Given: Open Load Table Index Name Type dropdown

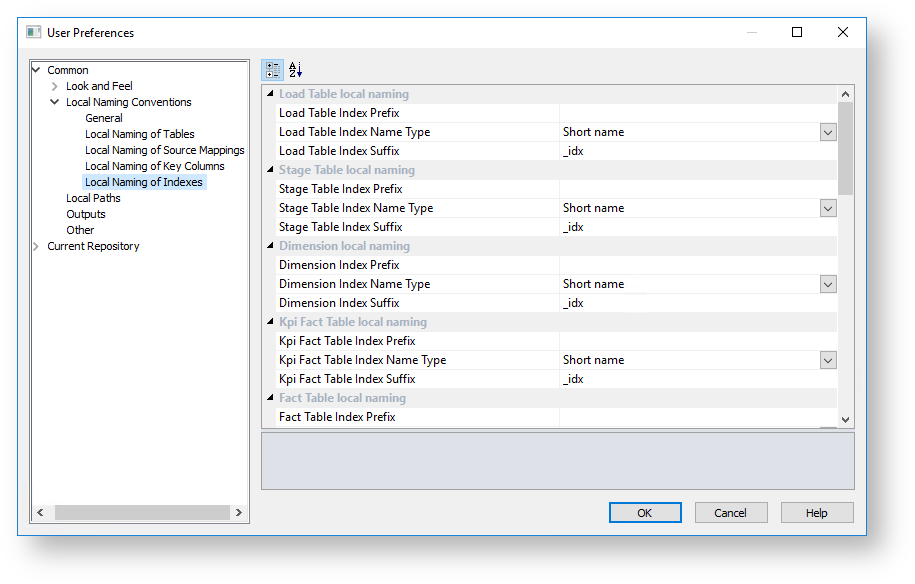Looking at the screenshot, I should pyautogui.click(x=828, y=132).
